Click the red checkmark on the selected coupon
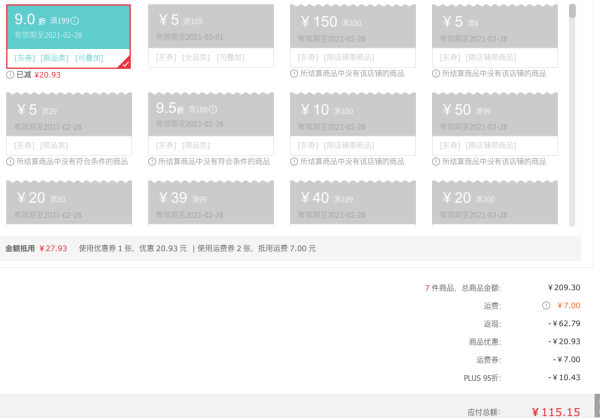Image resolution: width=600 pixels, height=418 pixels. tap(126, 64)
